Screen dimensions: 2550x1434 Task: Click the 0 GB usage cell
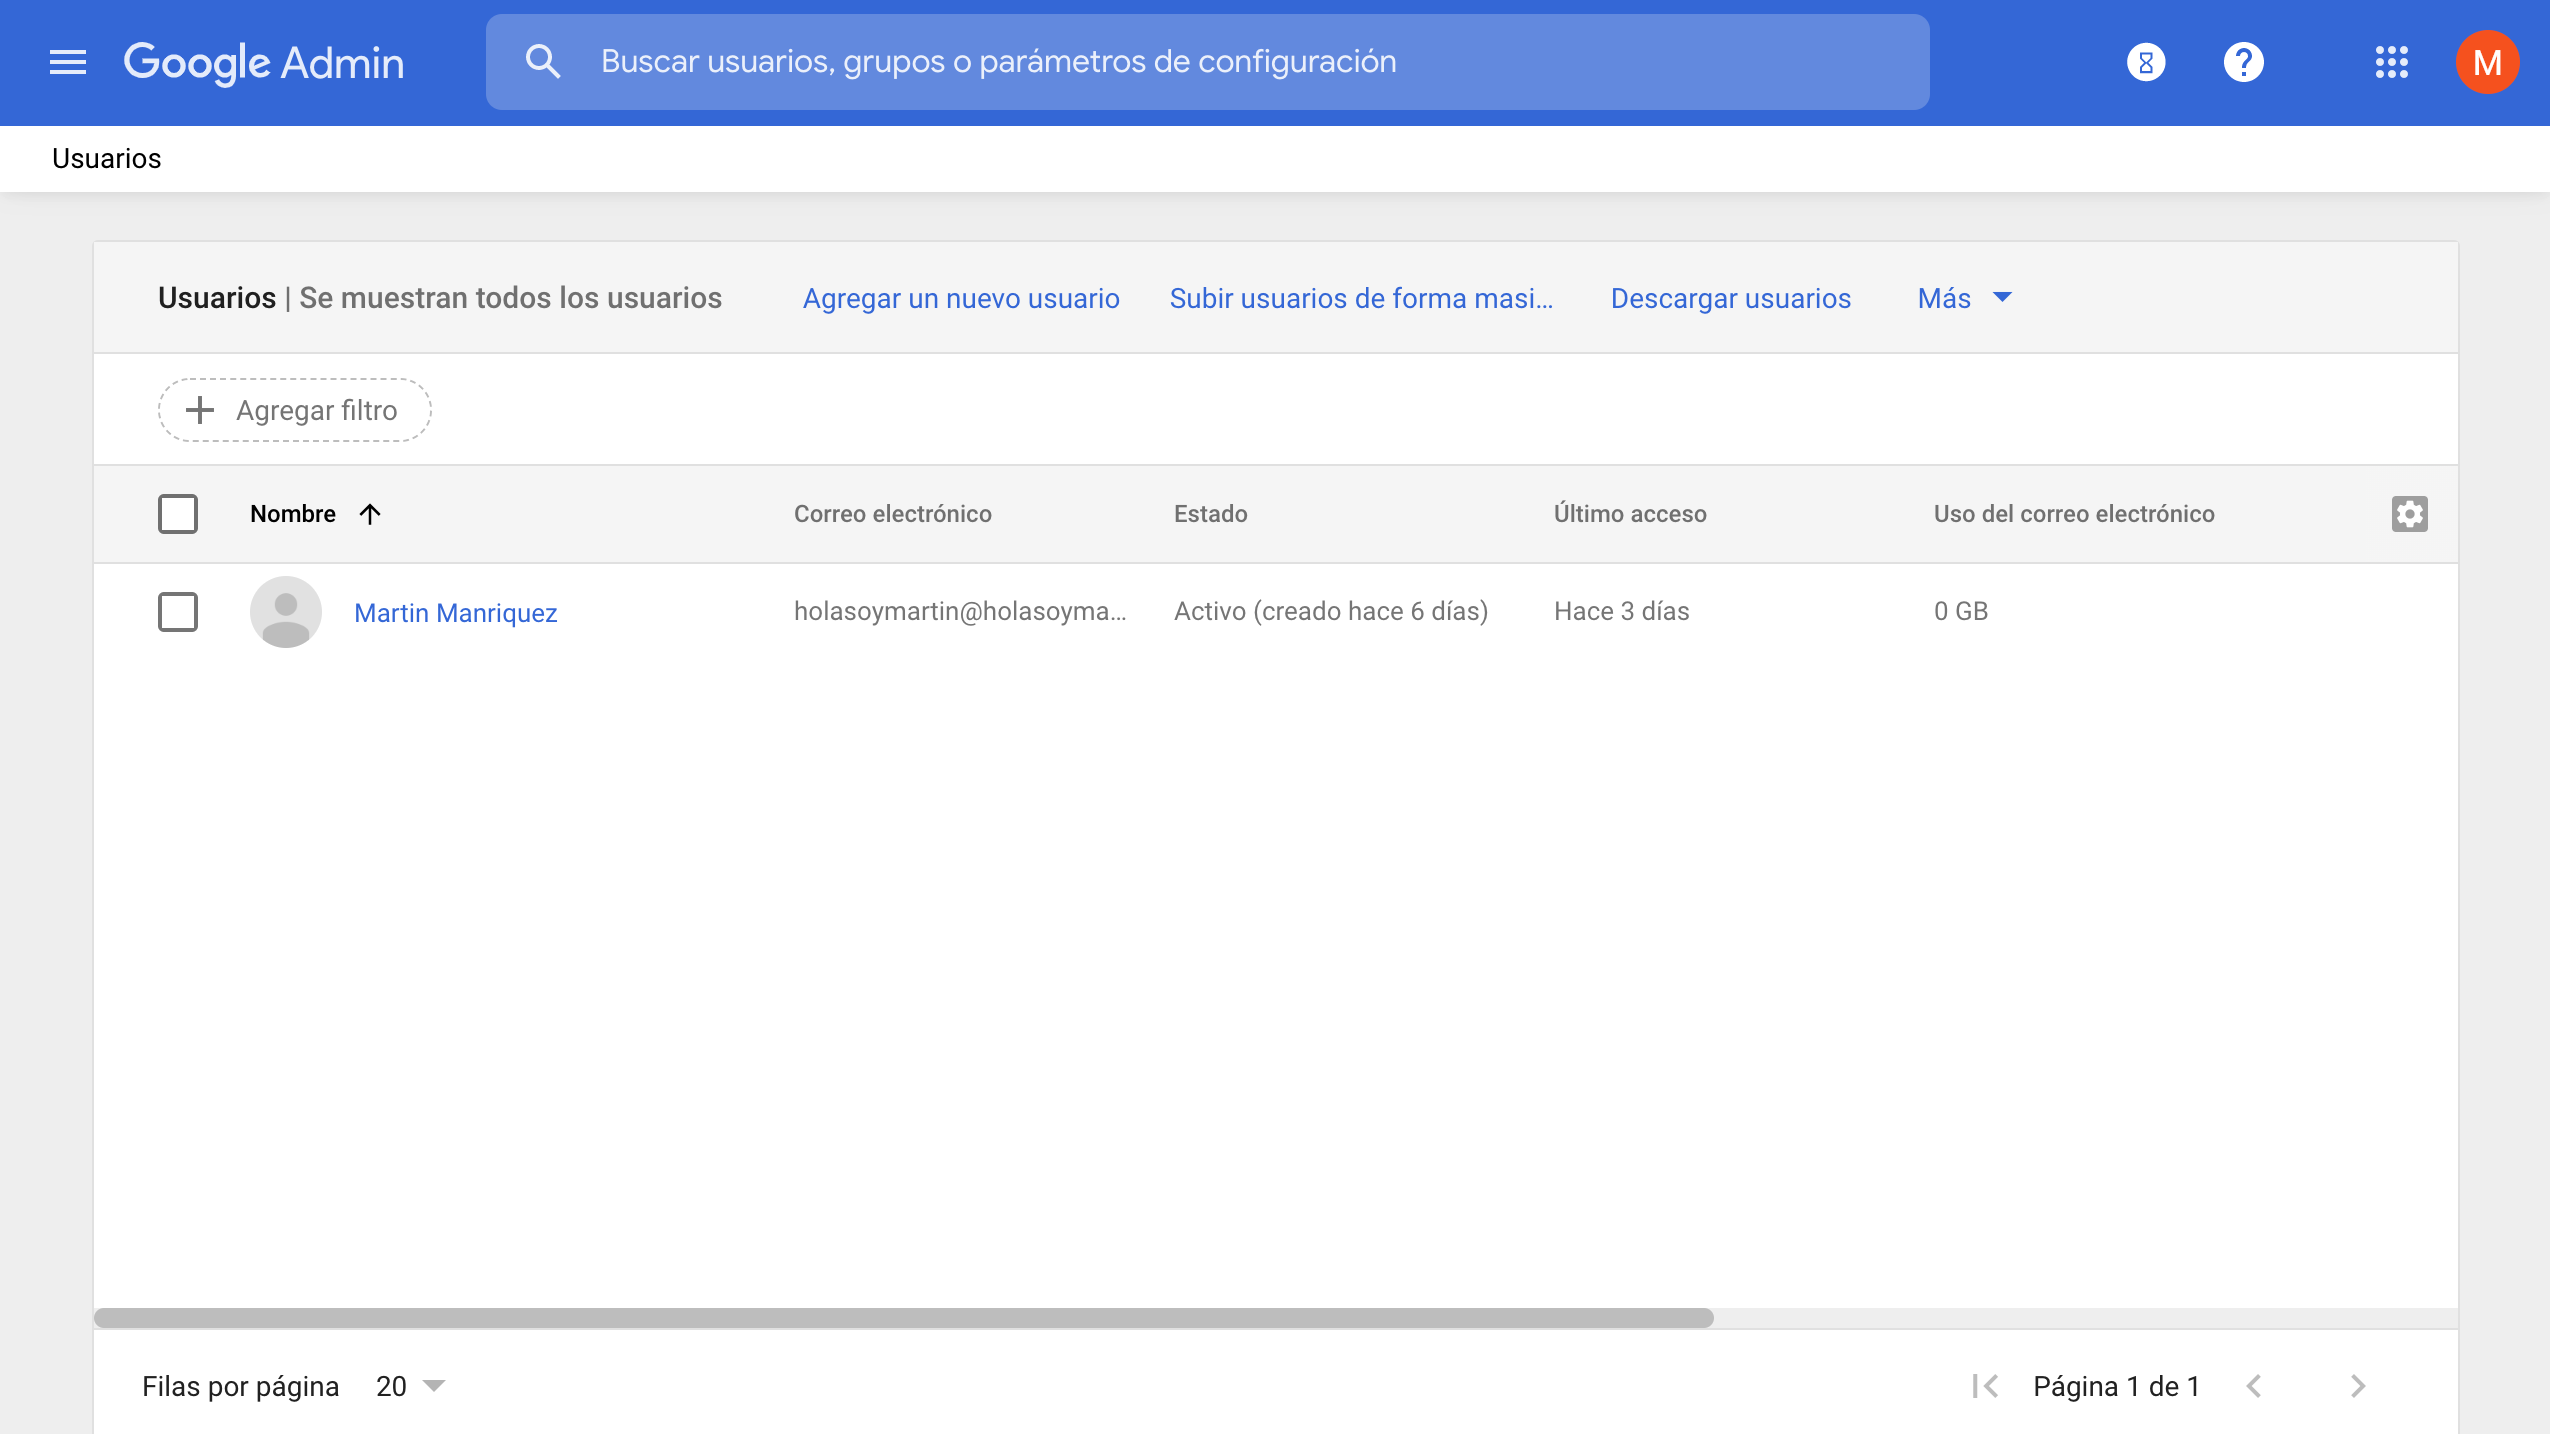1961,611
